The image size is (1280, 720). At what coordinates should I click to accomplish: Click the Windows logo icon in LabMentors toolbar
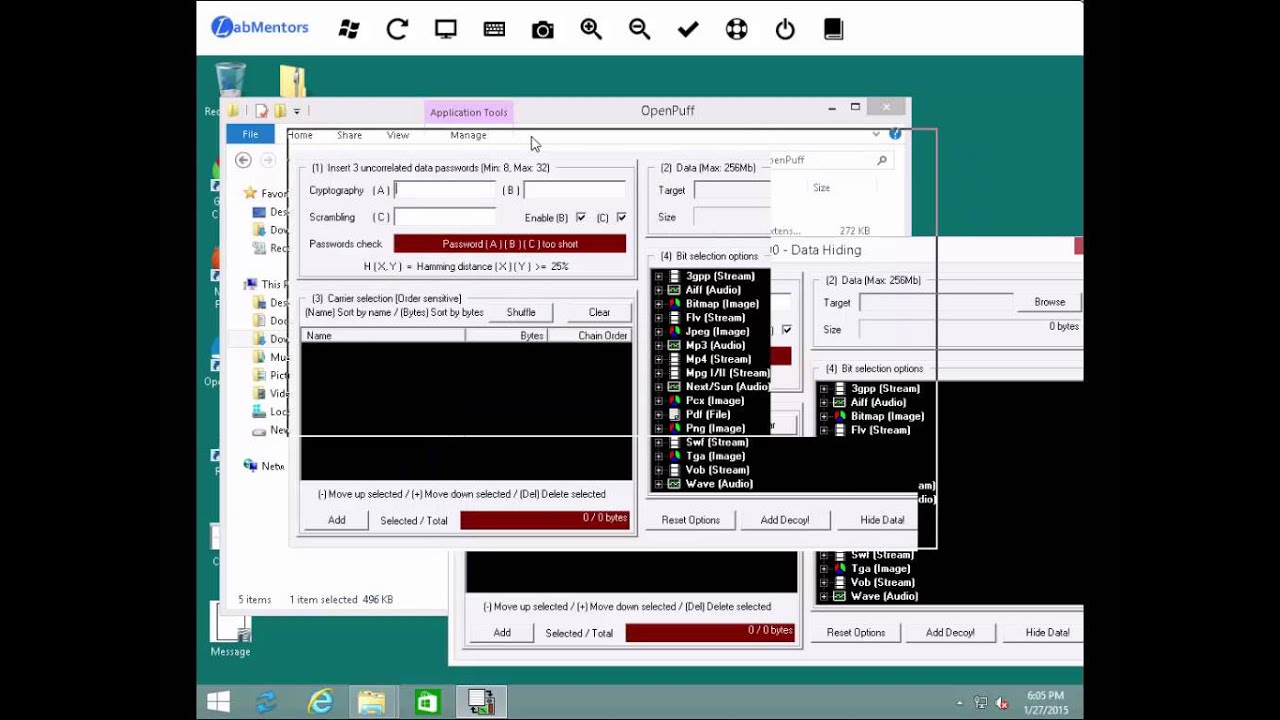click(x=349, y=29)
